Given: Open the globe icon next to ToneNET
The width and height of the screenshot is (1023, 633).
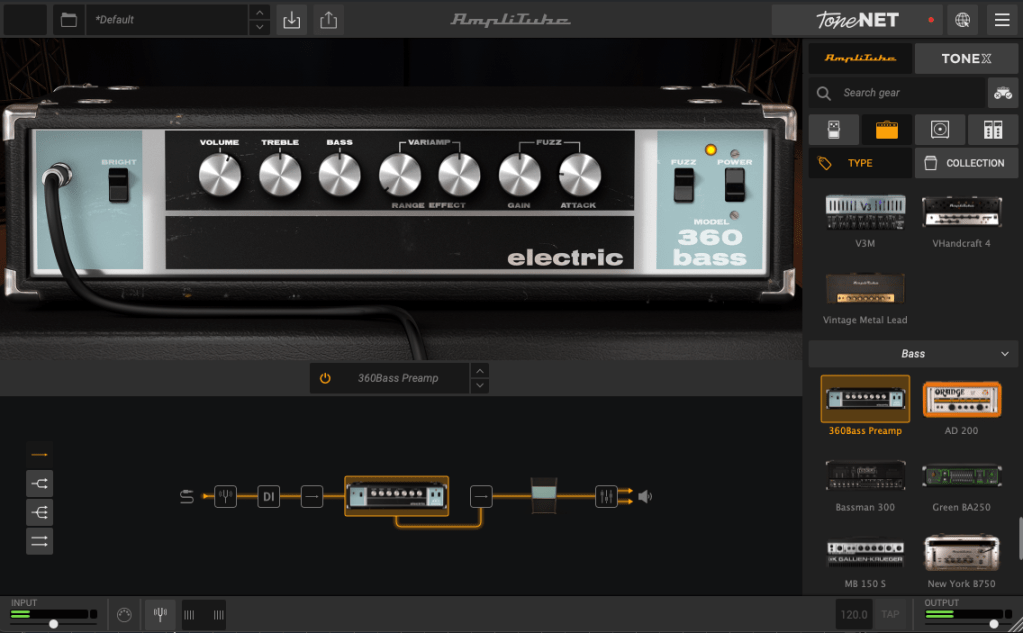Looking at the screenshot, I should 962,20.
